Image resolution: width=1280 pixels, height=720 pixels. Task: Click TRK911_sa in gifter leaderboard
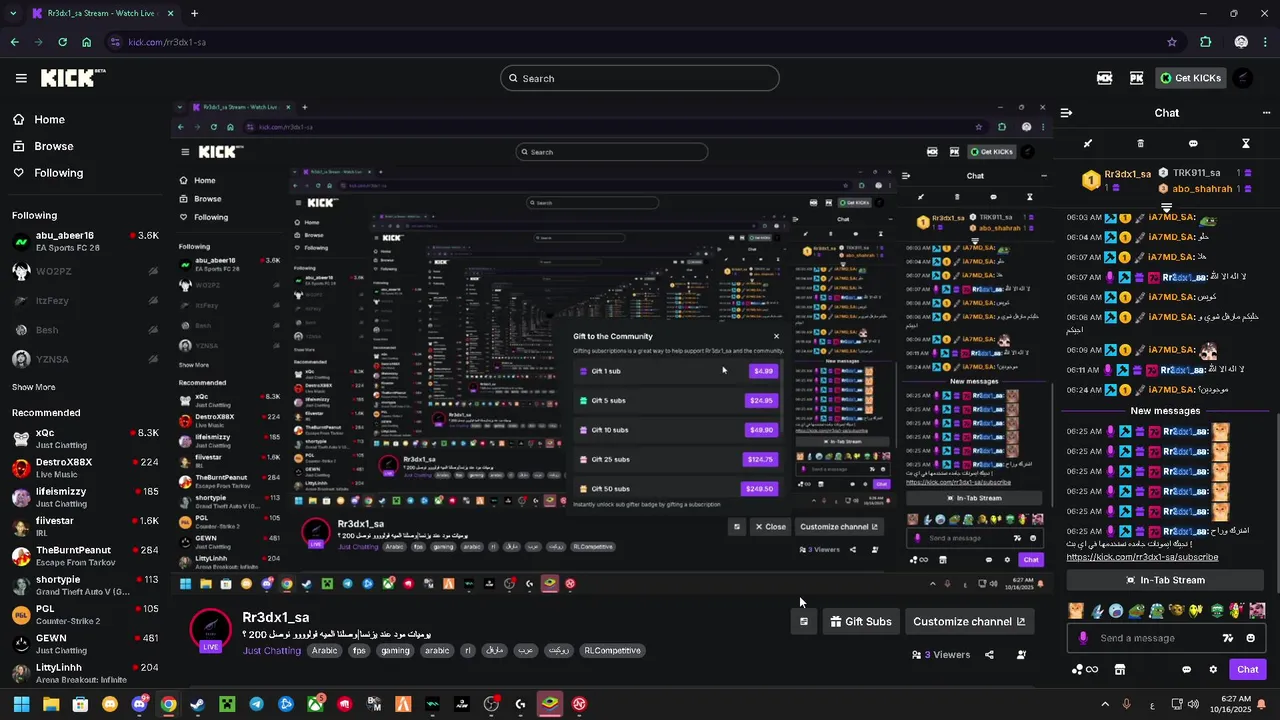tap(1195, 173)
